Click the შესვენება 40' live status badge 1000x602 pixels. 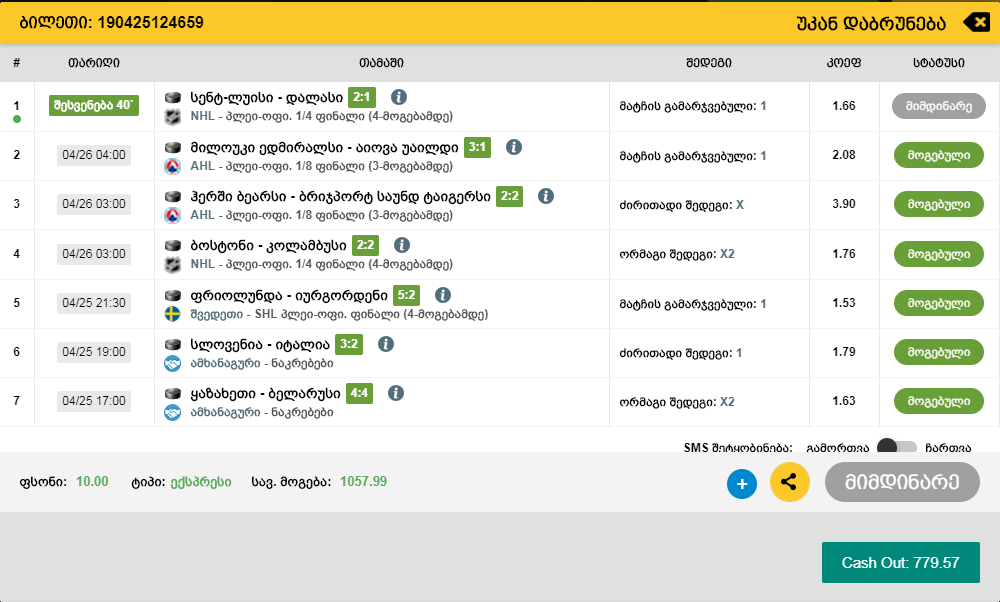(x=94, y=105)
